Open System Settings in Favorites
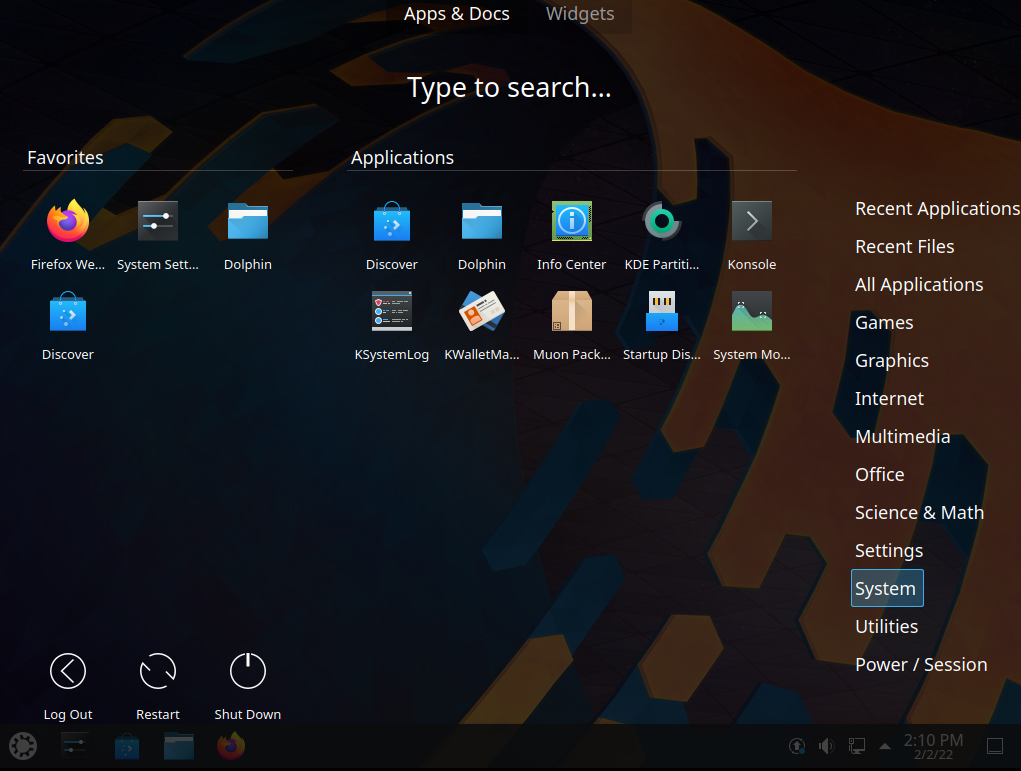This screenshot has height=771, width=1021. [158, 222]
